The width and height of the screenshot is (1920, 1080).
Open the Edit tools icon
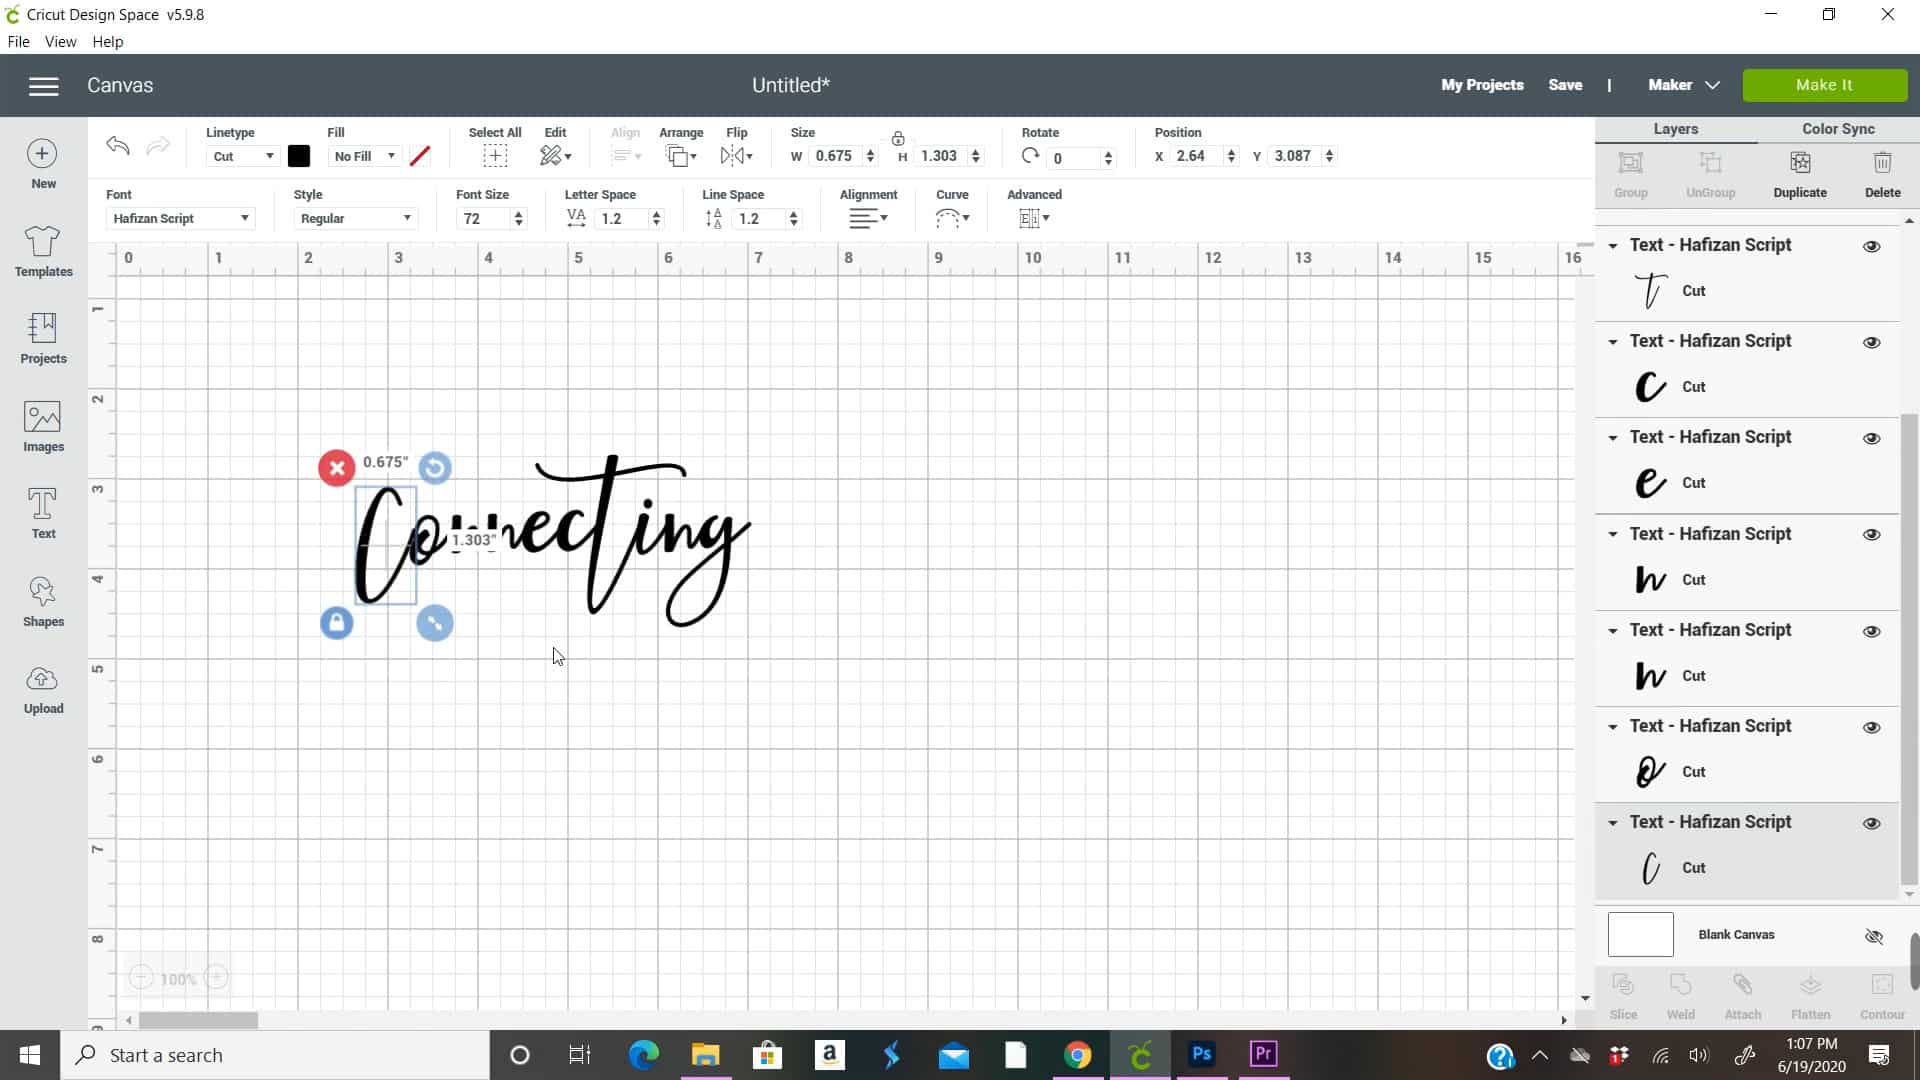coord(555,156)
